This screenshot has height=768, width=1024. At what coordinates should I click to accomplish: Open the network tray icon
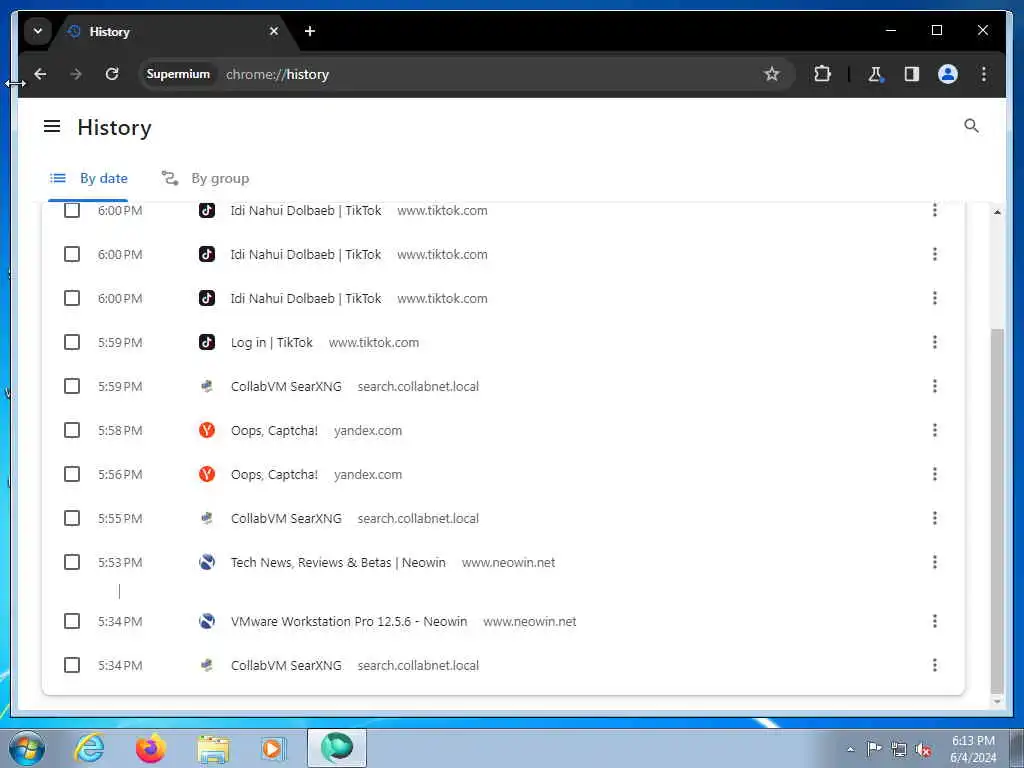click(899, 749)
